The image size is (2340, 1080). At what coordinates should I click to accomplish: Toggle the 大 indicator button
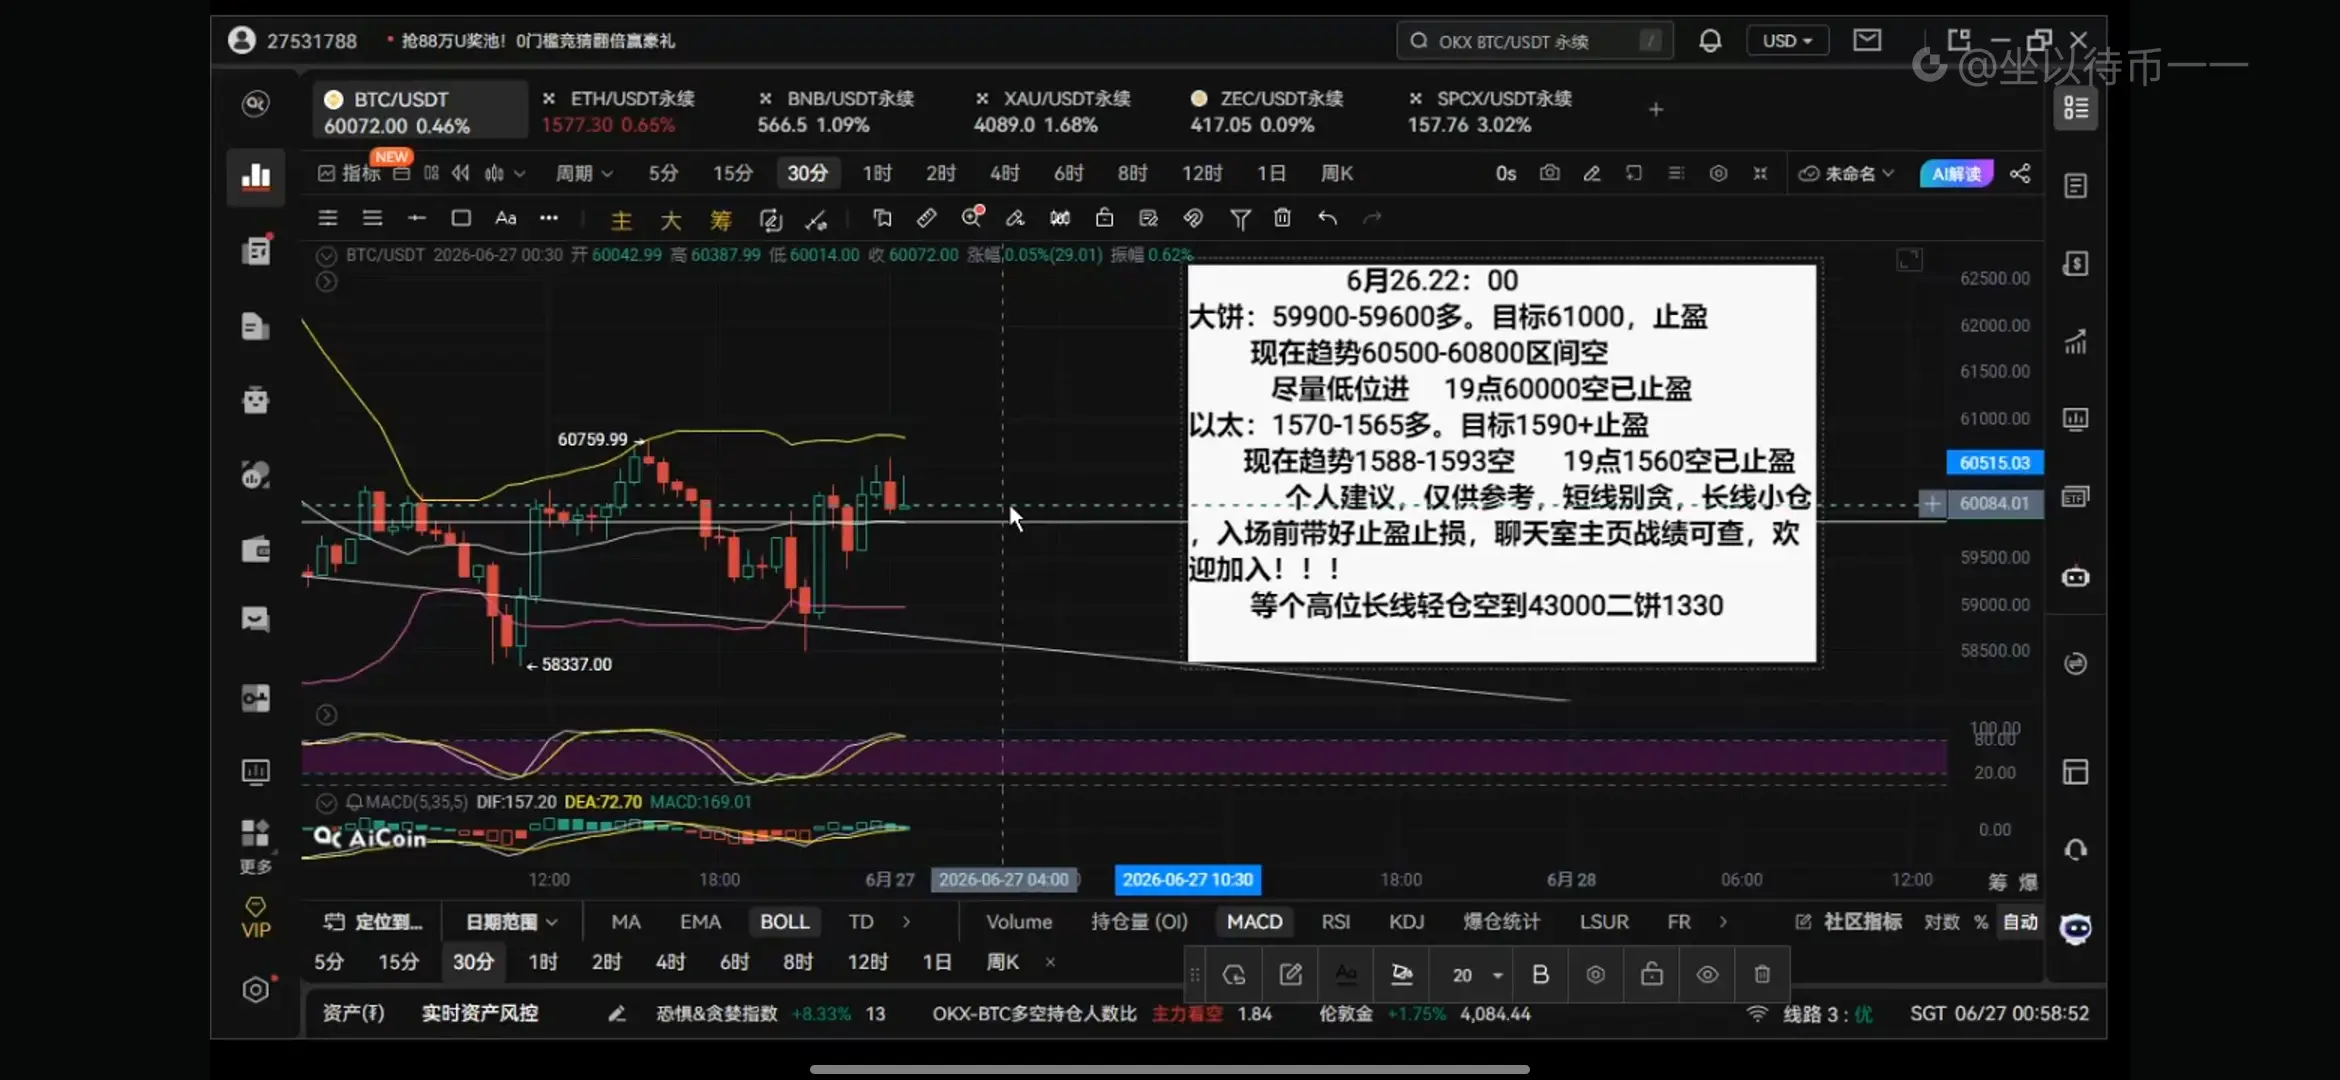click(670, 220)
